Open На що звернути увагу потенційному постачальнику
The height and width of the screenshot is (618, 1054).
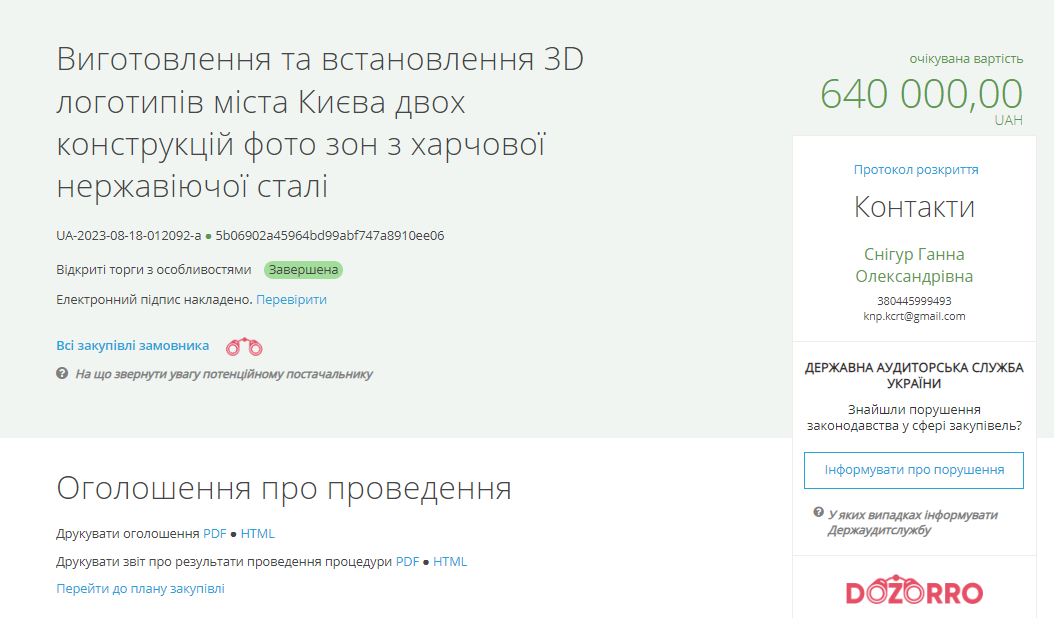[x=224, y=374]
